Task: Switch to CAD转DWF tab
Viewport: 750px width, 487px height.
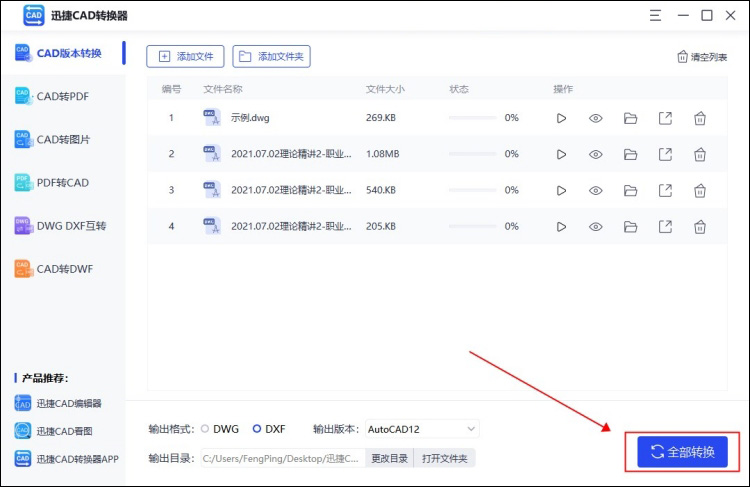Action: (63, 269)
